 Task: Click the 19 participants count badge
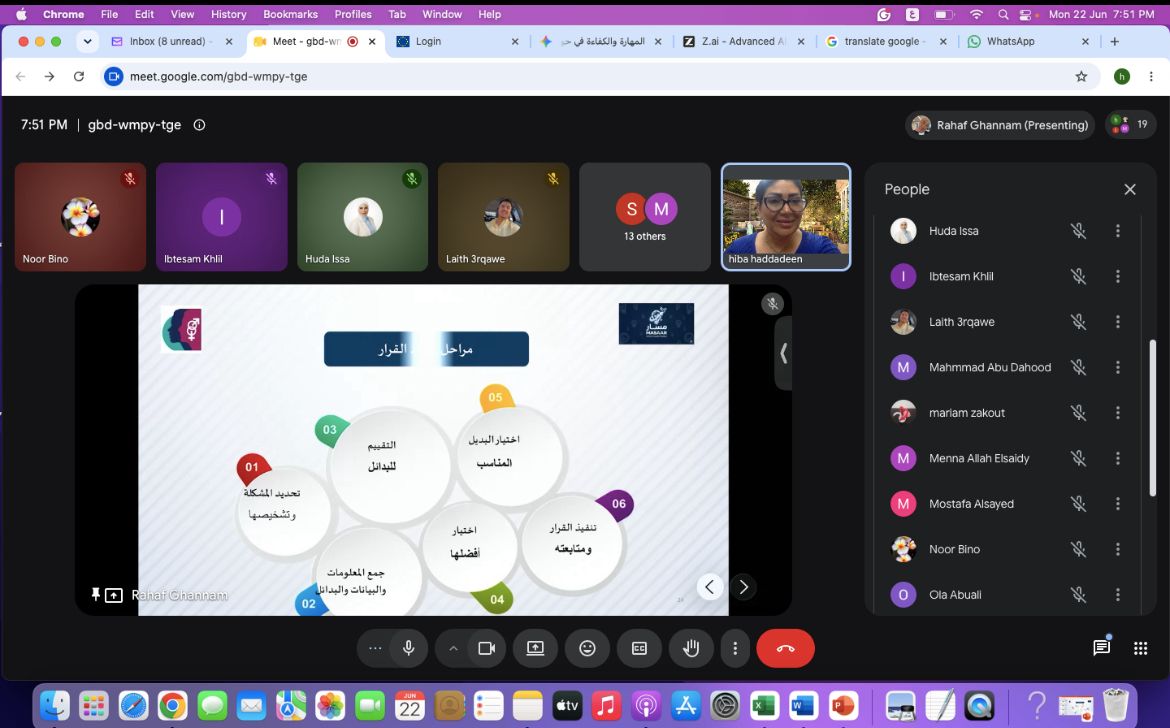click(x=1130, y=125)
